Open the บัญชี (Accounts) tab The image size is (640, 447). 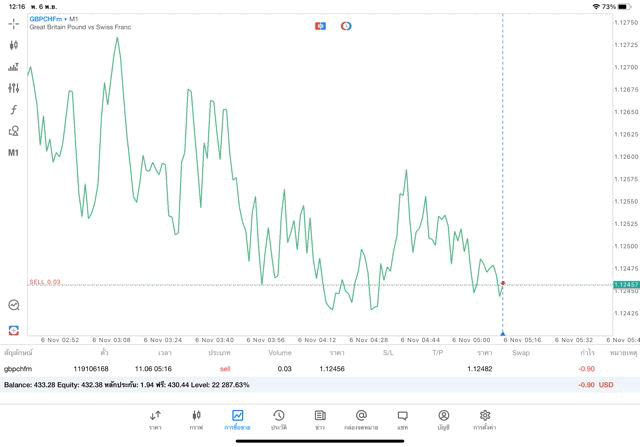[443, 419]
